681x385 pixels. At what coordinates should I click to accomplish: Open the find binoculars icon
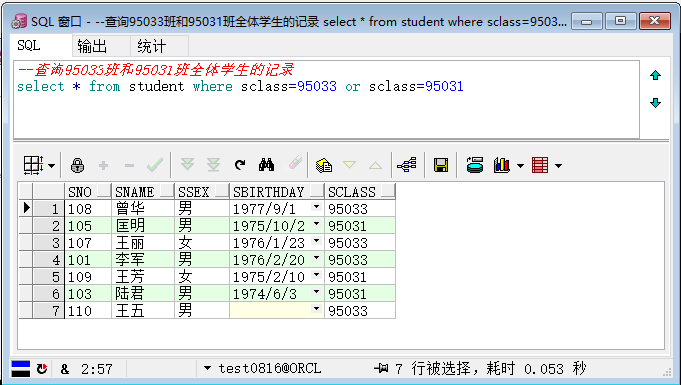(x=266, y=165)
